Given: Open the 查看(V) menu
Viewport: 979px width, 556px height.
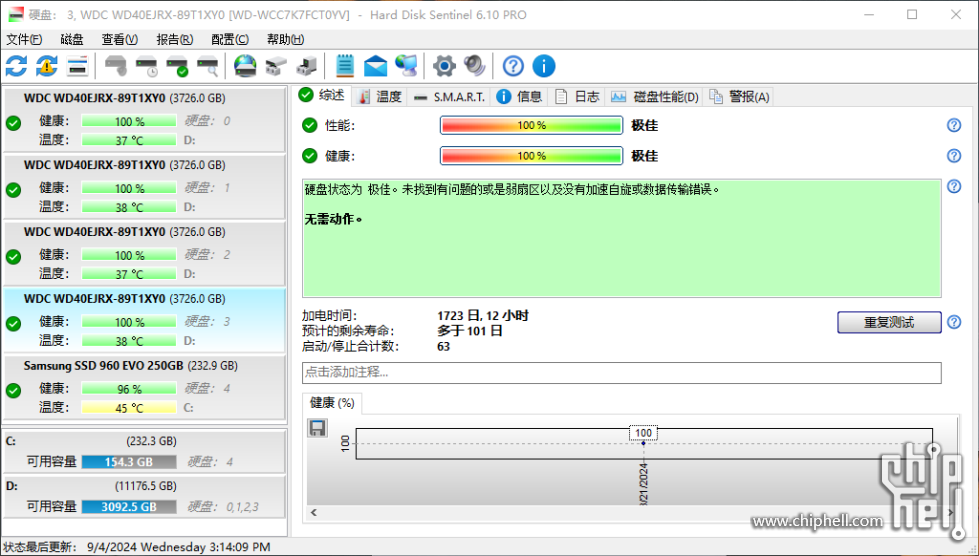Looking at the screenshot, I should click(120, 39).
